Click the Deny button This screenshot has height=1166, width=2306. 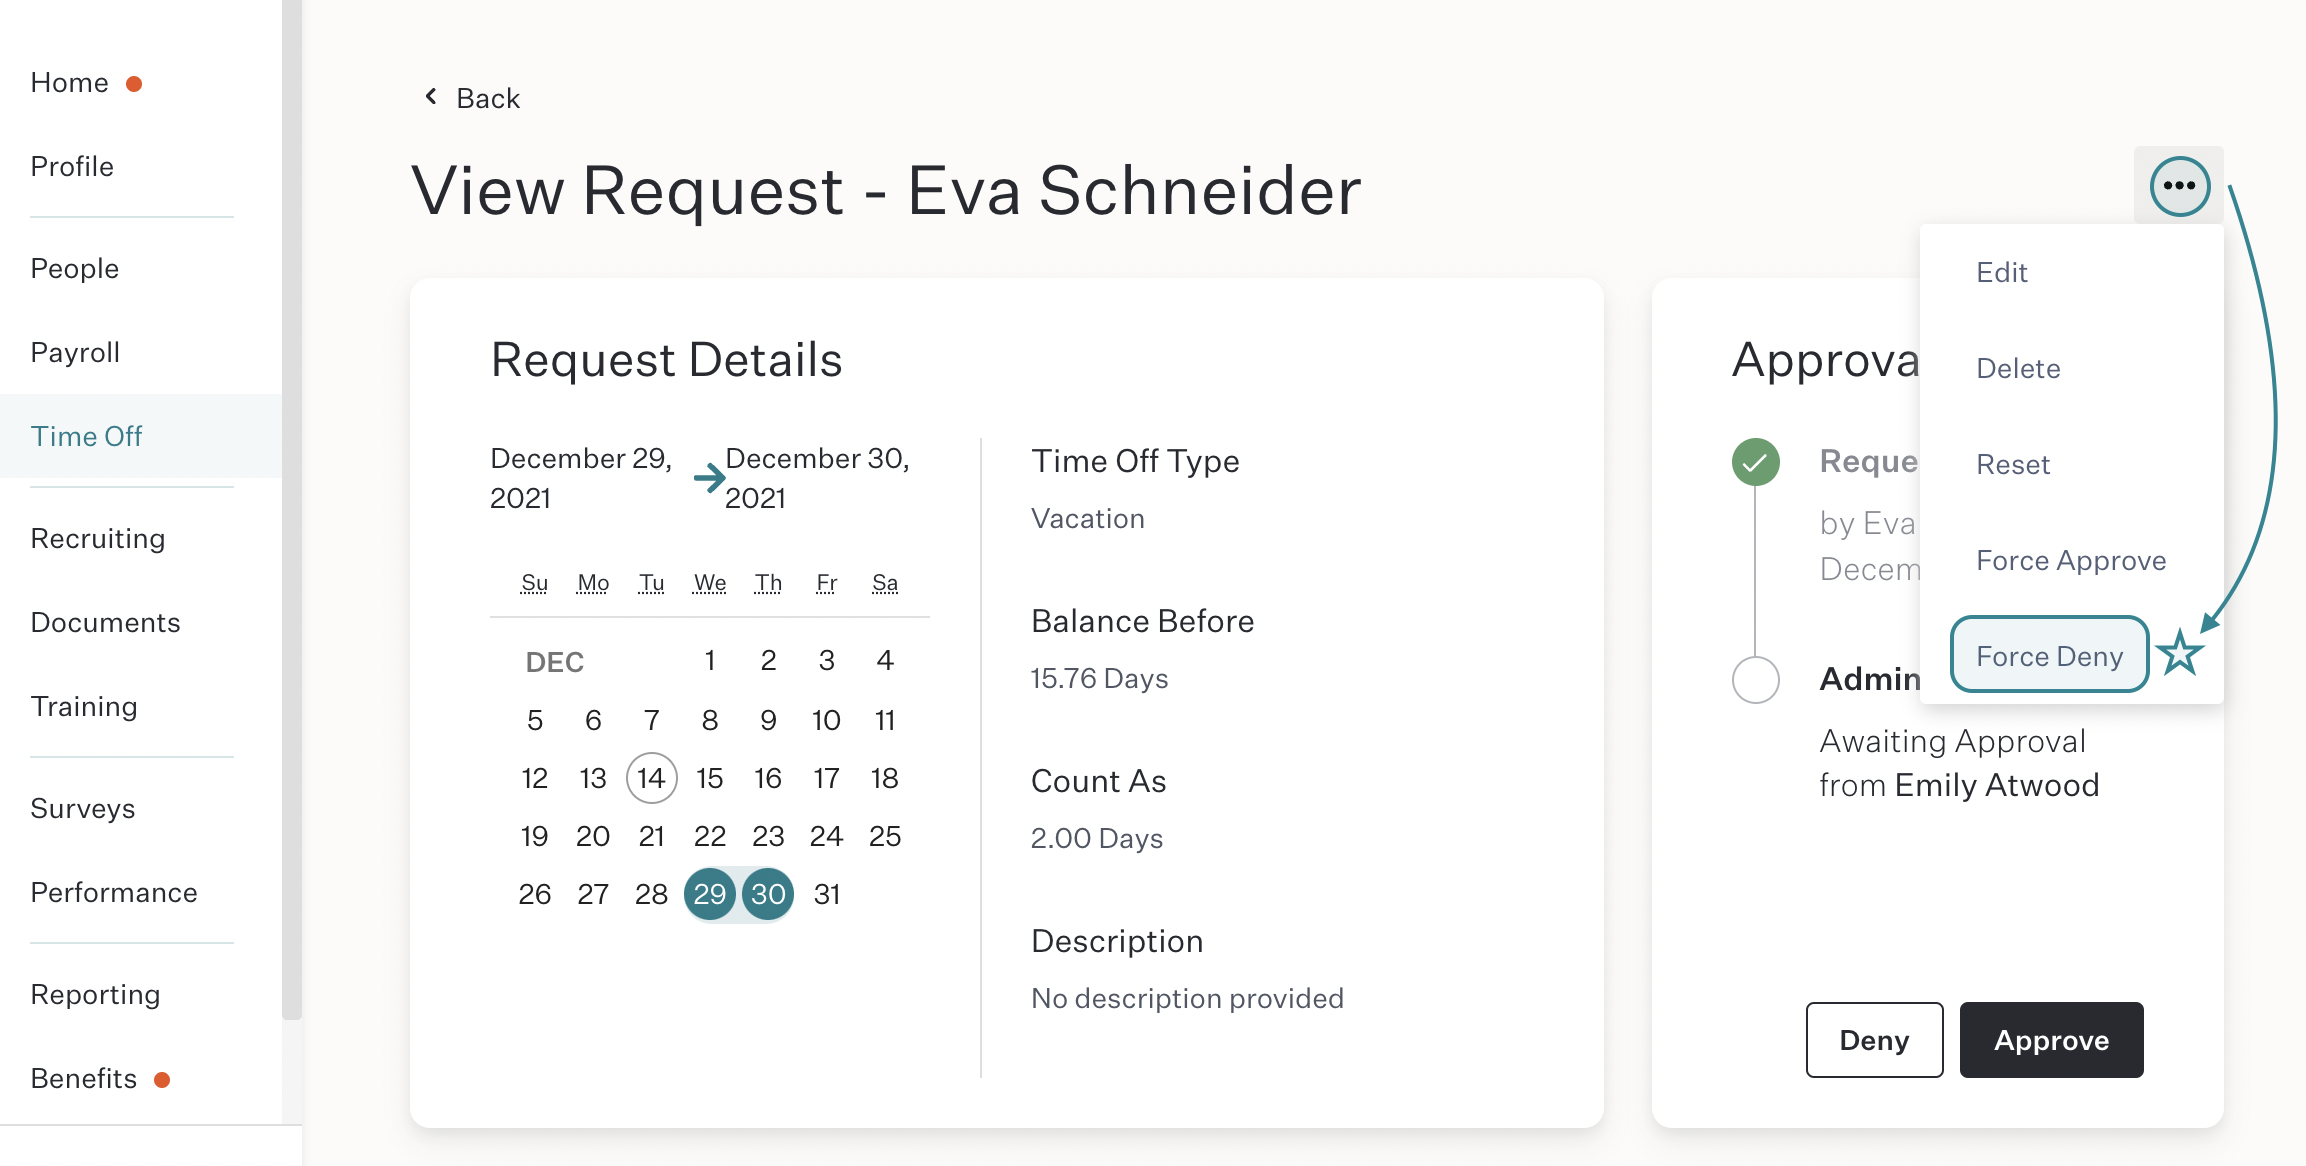coord(1874,1040)
